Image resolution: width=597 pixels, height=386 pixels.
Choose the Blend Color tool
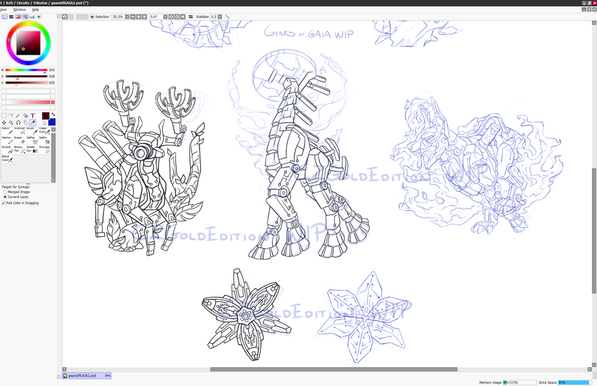7,160
